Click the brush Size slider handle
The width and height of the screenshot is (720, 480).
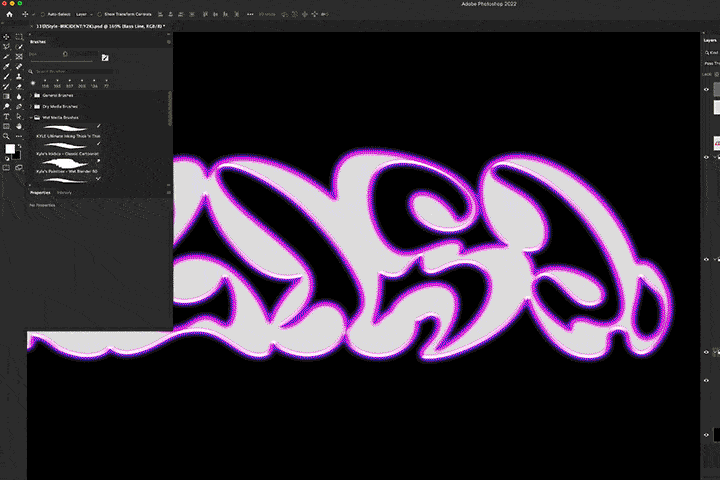pos(65,54)
